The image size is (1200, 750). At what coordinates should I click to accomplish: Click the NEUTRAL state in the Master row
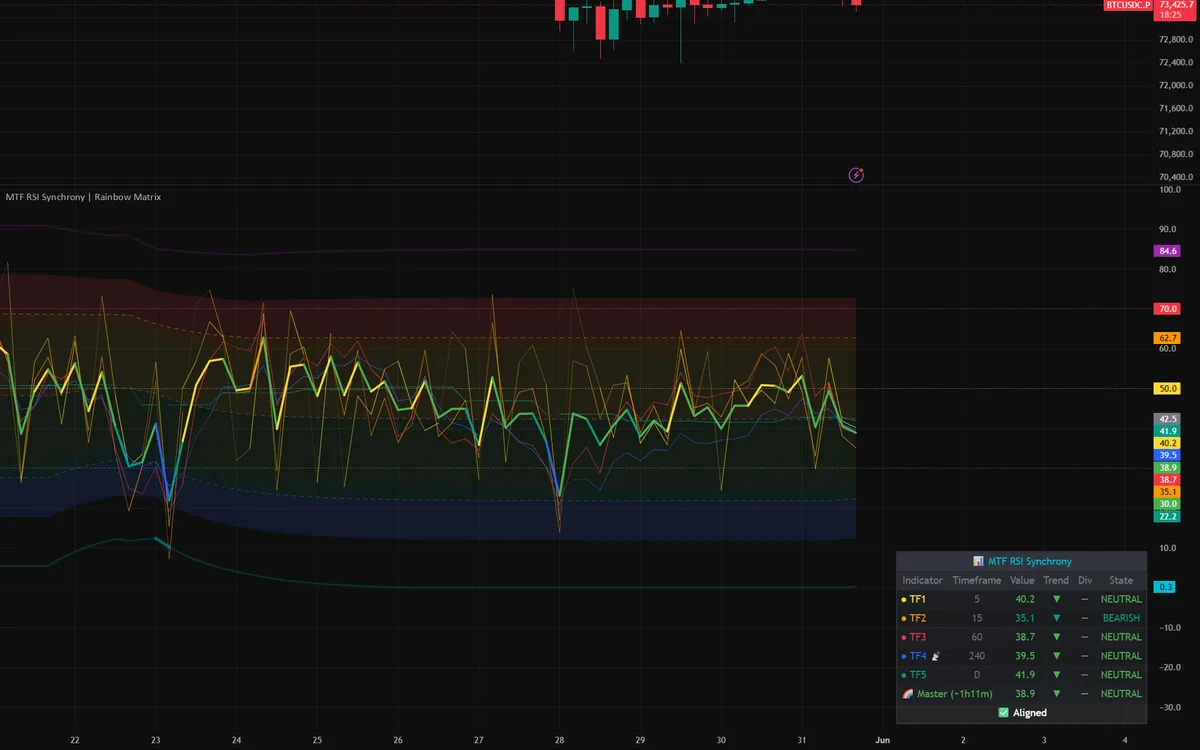[1121, 693]
